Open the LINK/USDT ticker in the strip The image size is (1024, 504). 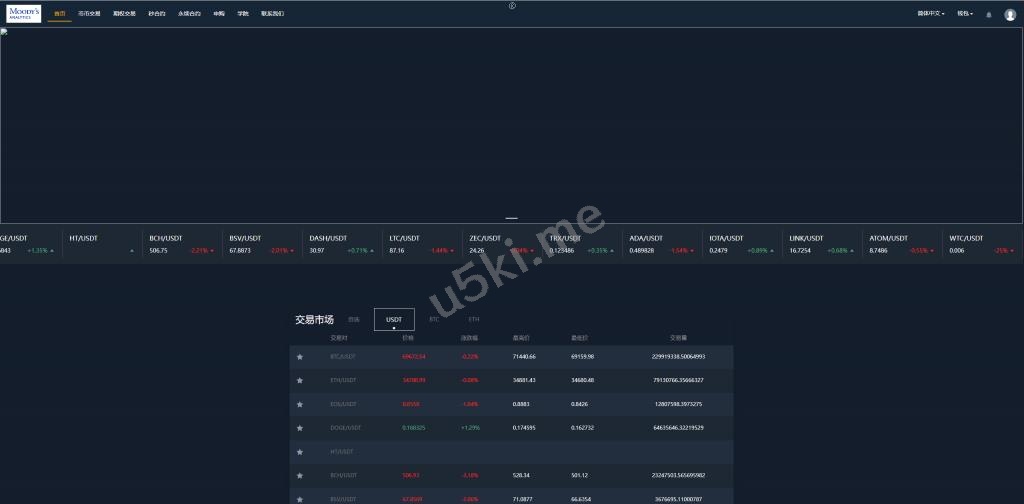821,244
